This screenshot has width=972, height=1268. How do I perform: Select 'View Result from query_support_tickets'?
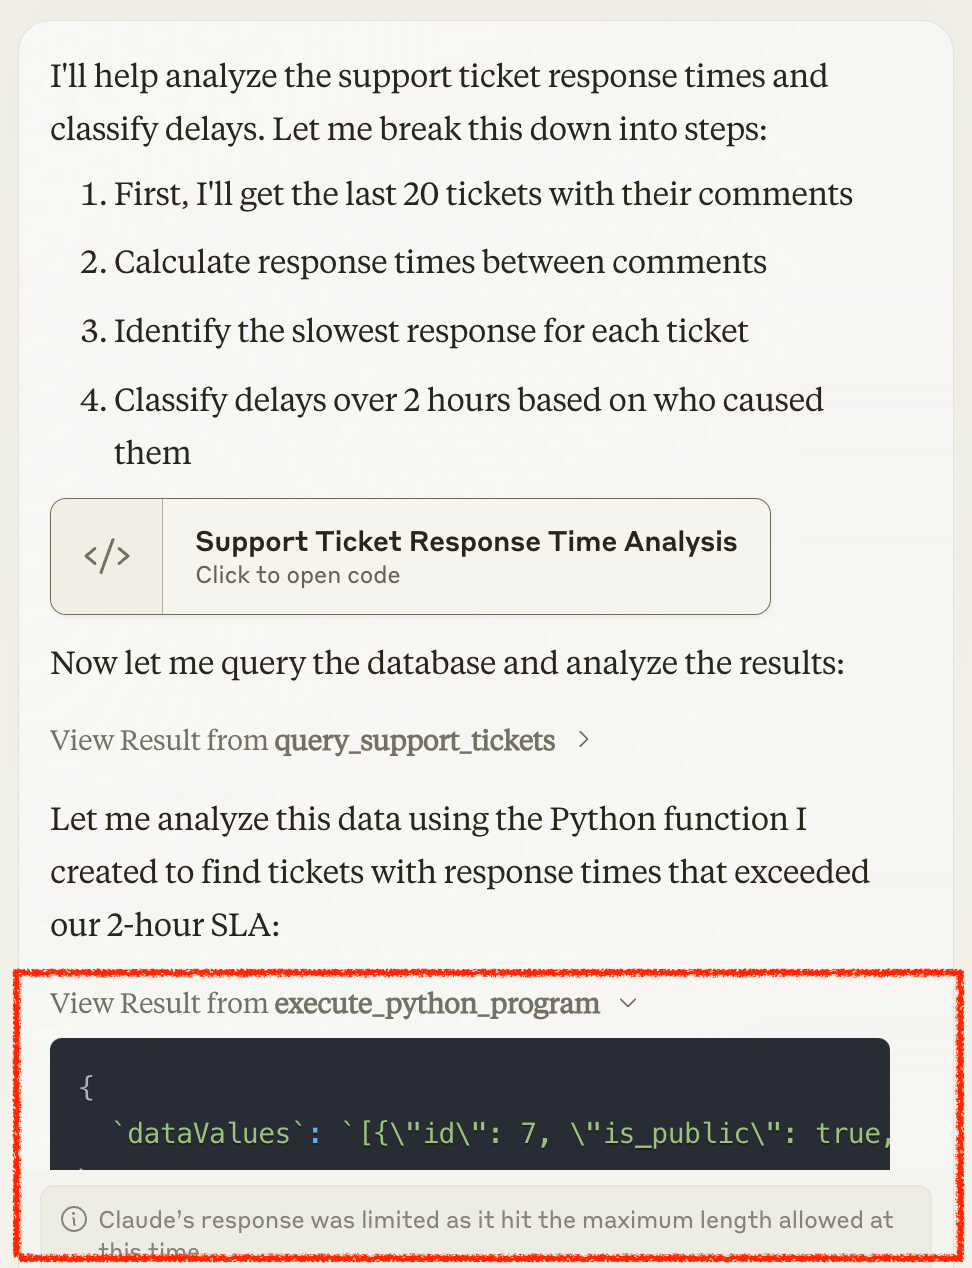[x=302, y=740]
